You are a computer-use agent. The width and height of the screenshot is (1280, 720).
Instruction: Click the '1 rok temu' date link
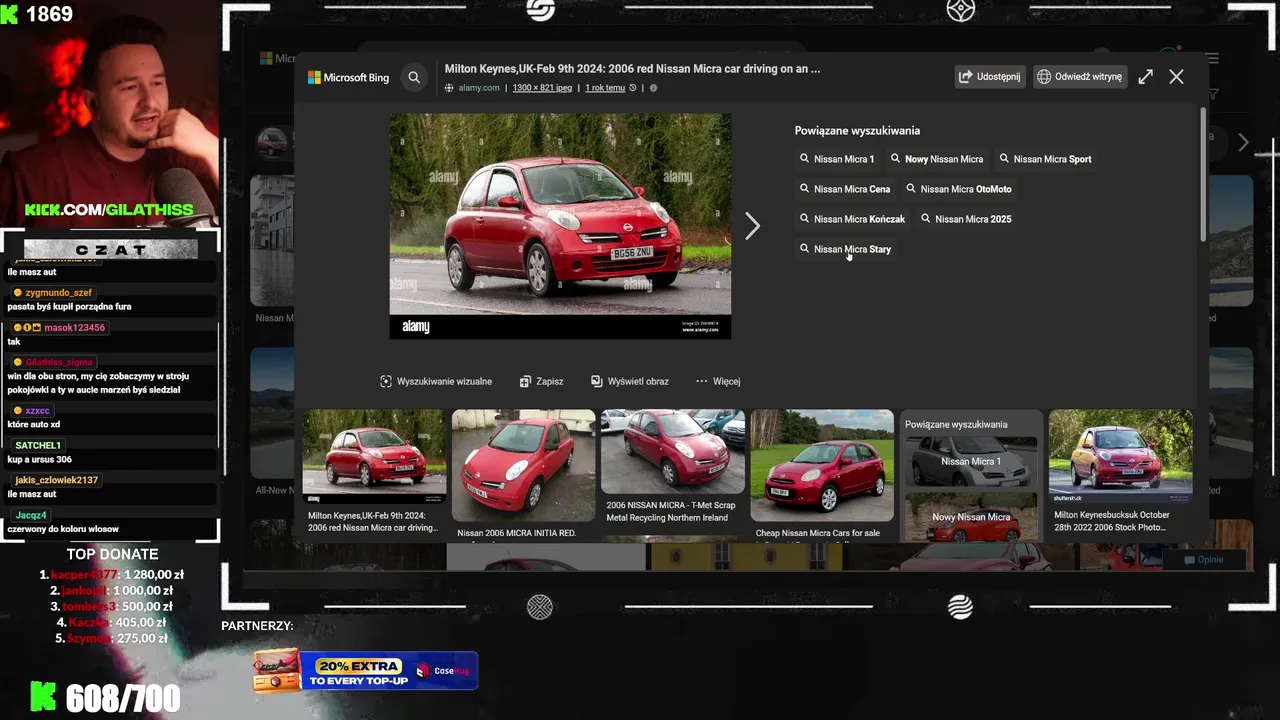coord(605,88)
